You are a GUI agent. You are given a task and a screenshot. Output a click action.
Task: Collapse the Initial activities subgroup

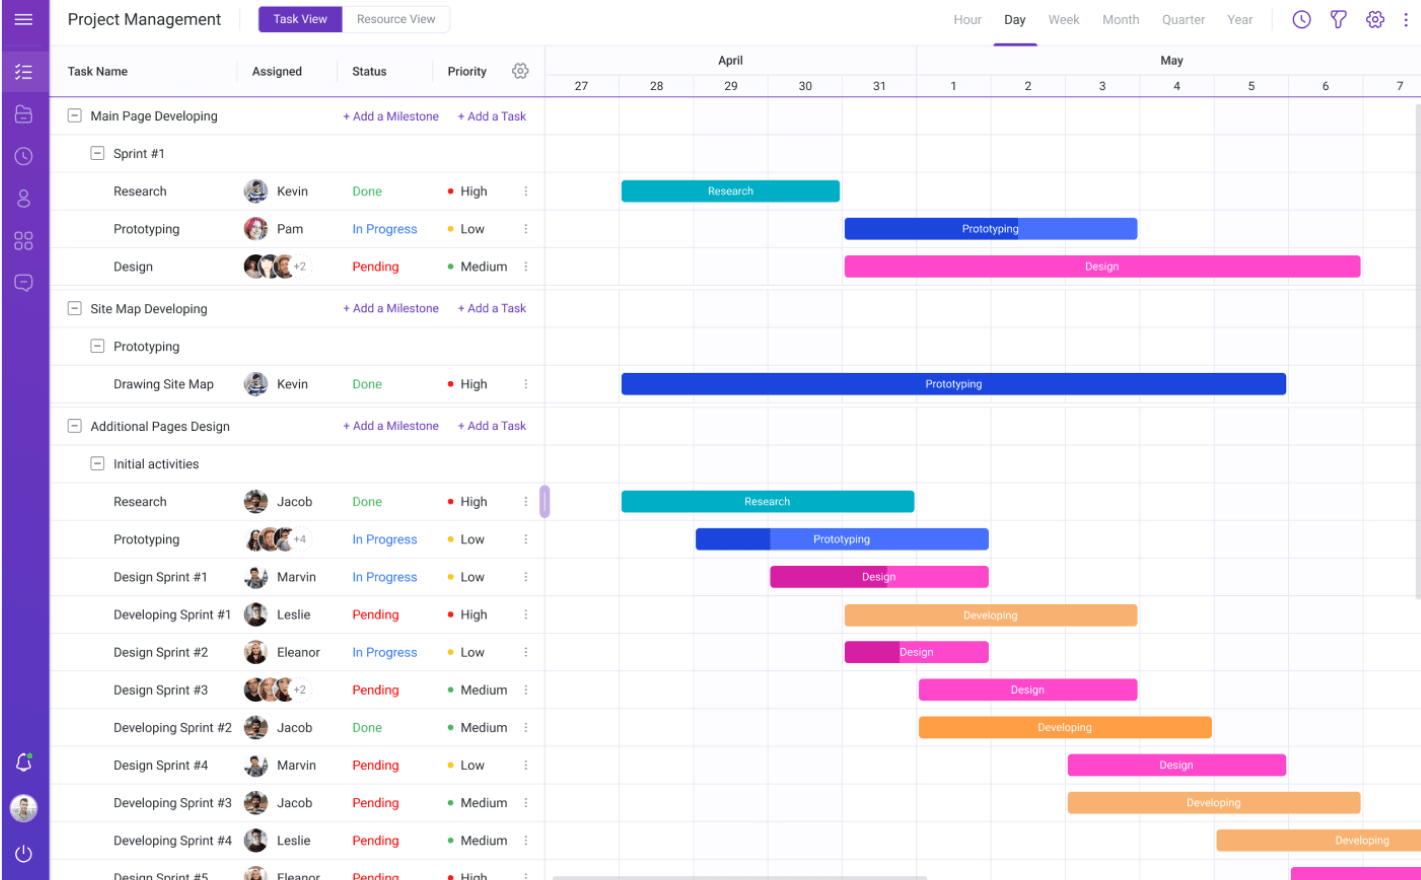click(x=97, y=463)
